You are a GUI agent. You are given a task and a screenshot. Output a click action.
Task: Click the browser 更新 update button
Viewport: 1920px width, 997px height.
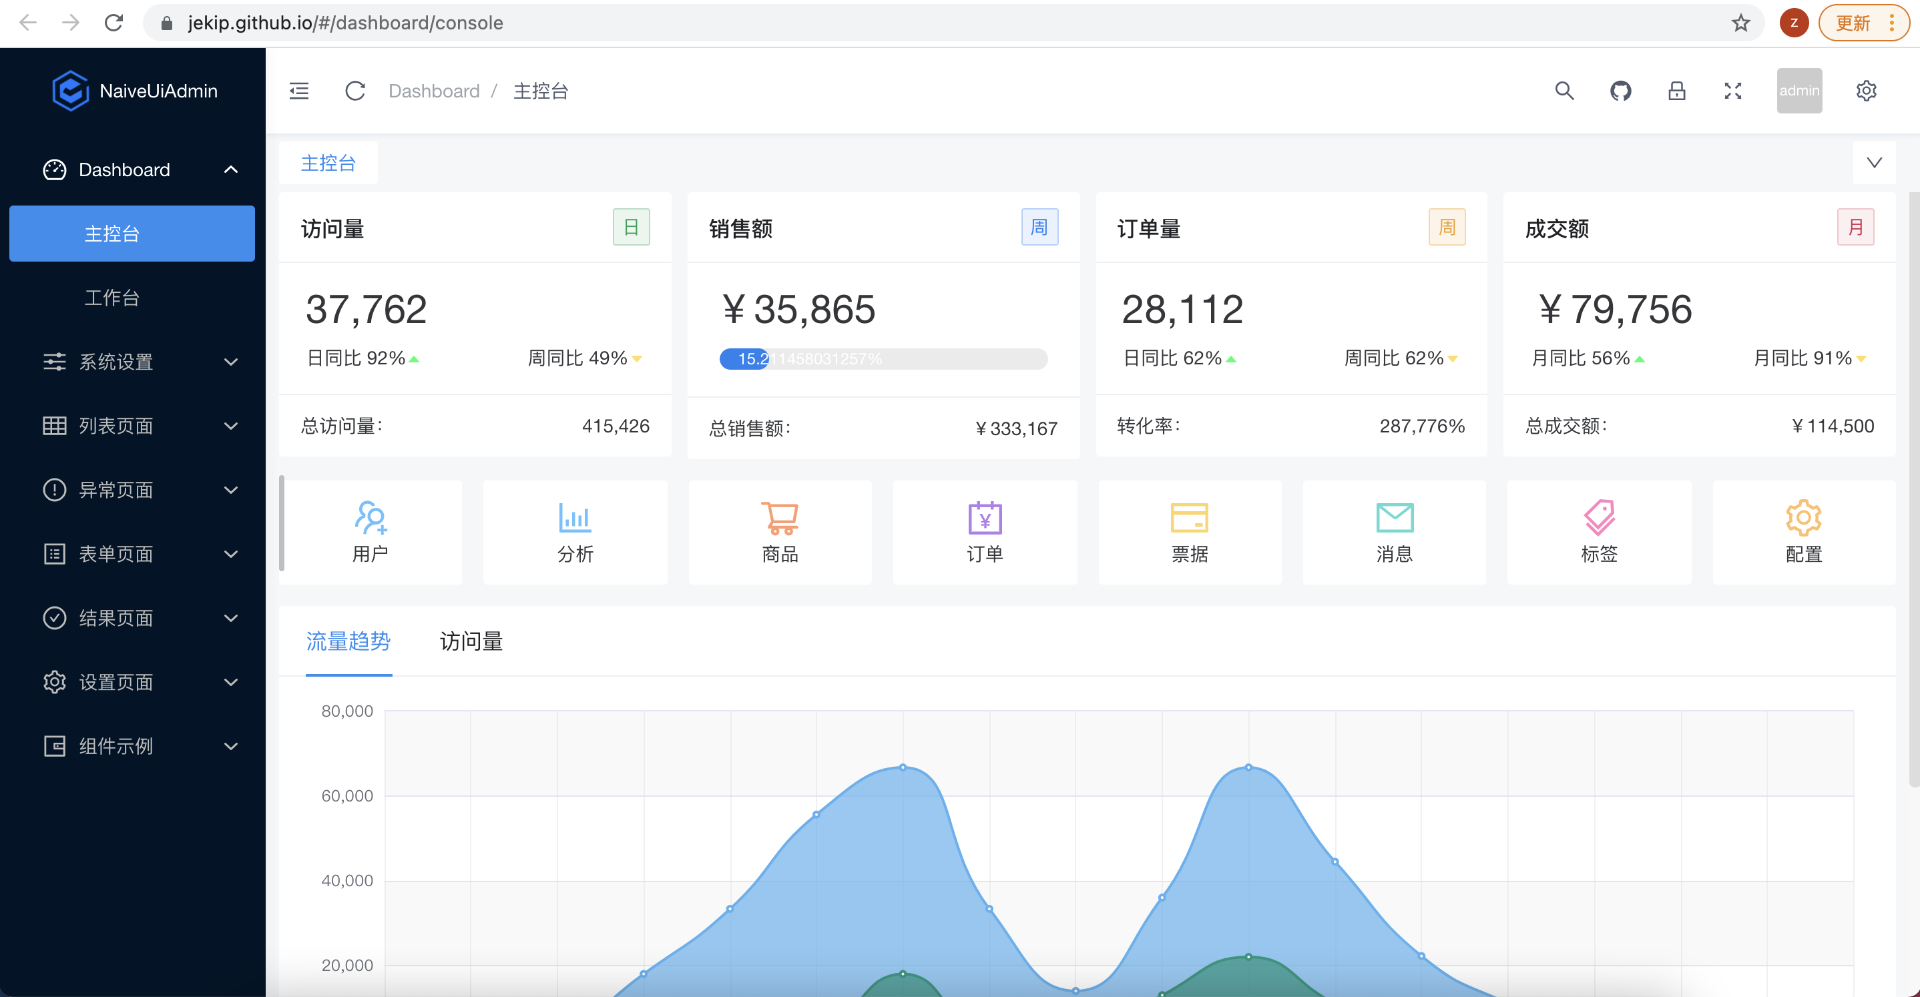click(1863, 23)
